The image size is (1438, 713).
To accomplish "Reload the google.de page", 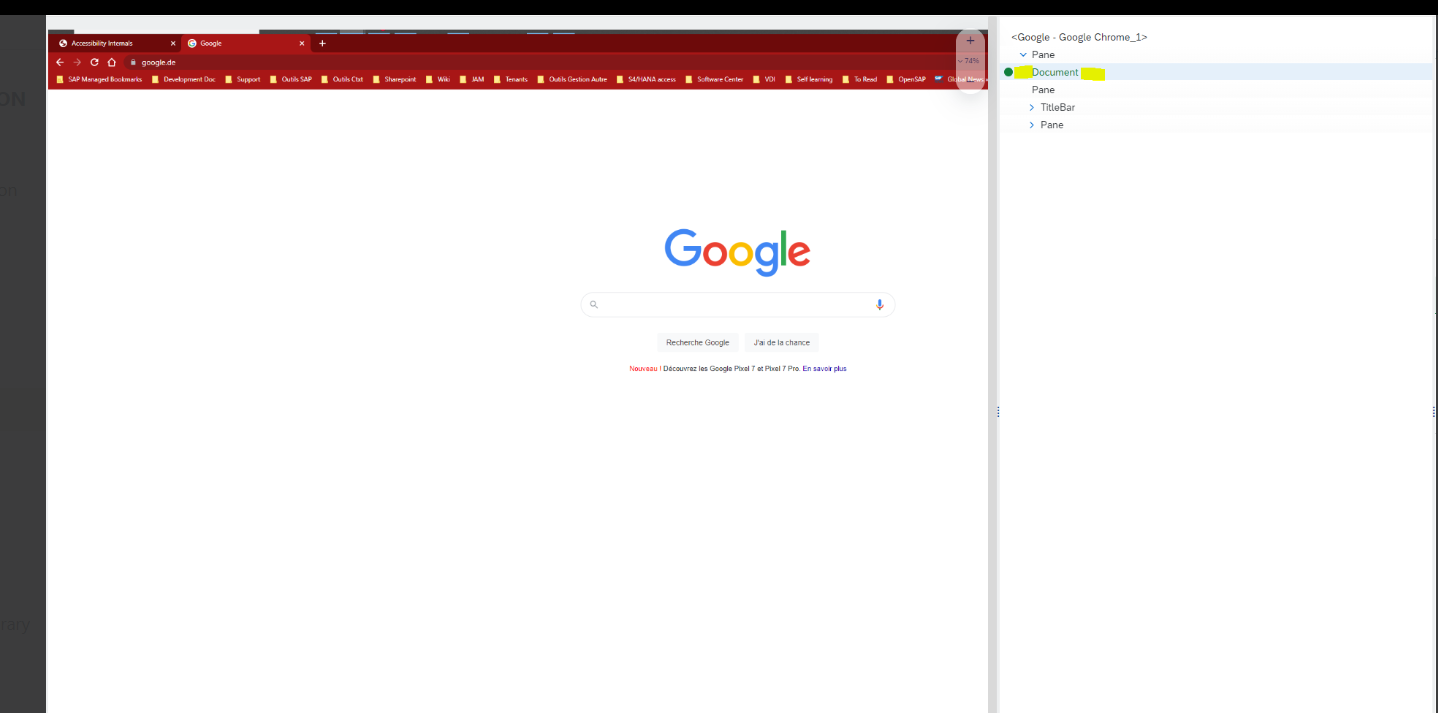I will coord(94,62).
